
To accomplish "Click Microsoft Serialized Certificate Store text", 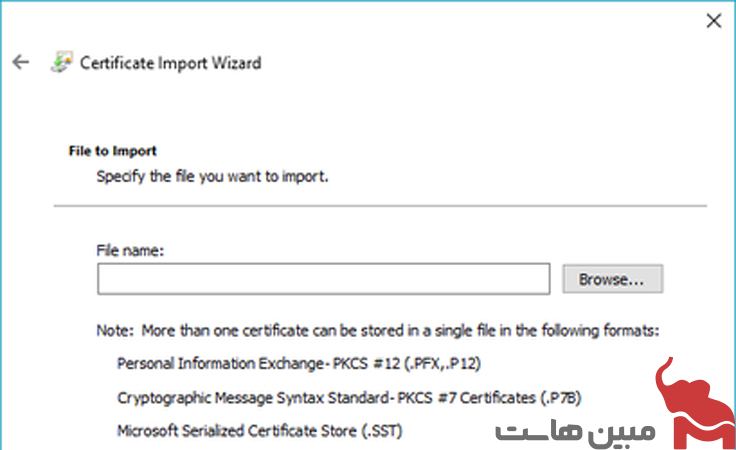I will tap(237, 431).
